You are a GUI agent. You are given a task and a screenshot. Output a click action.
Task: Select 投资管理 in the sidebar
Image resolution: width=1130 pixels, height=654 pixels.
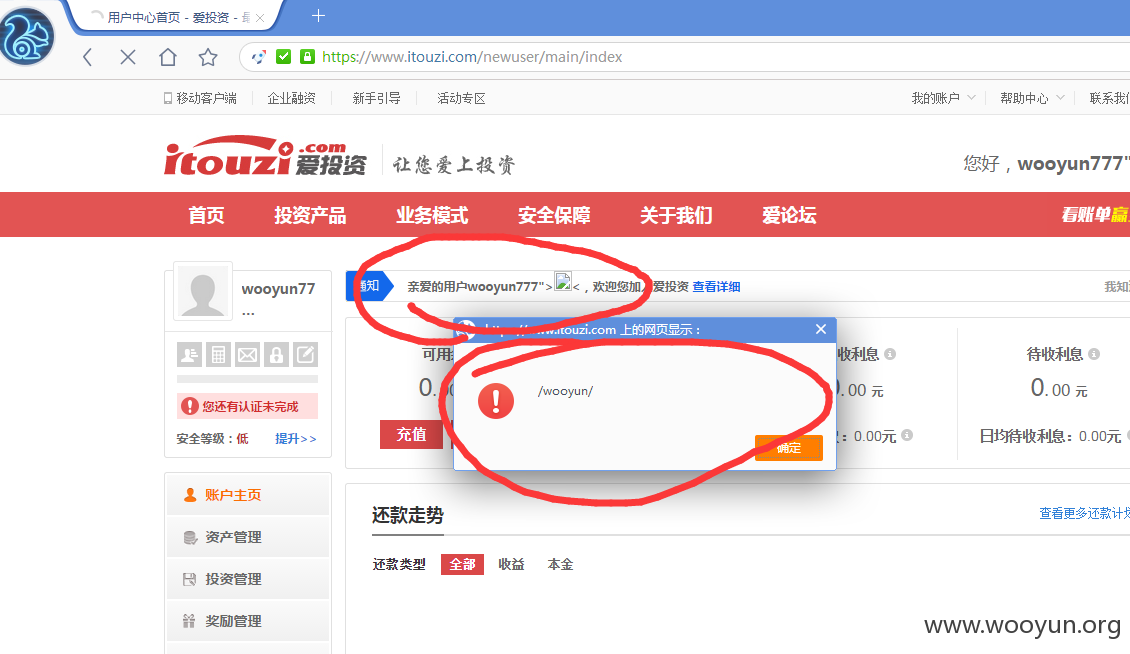pyautogui.click(x=248, y=579)
